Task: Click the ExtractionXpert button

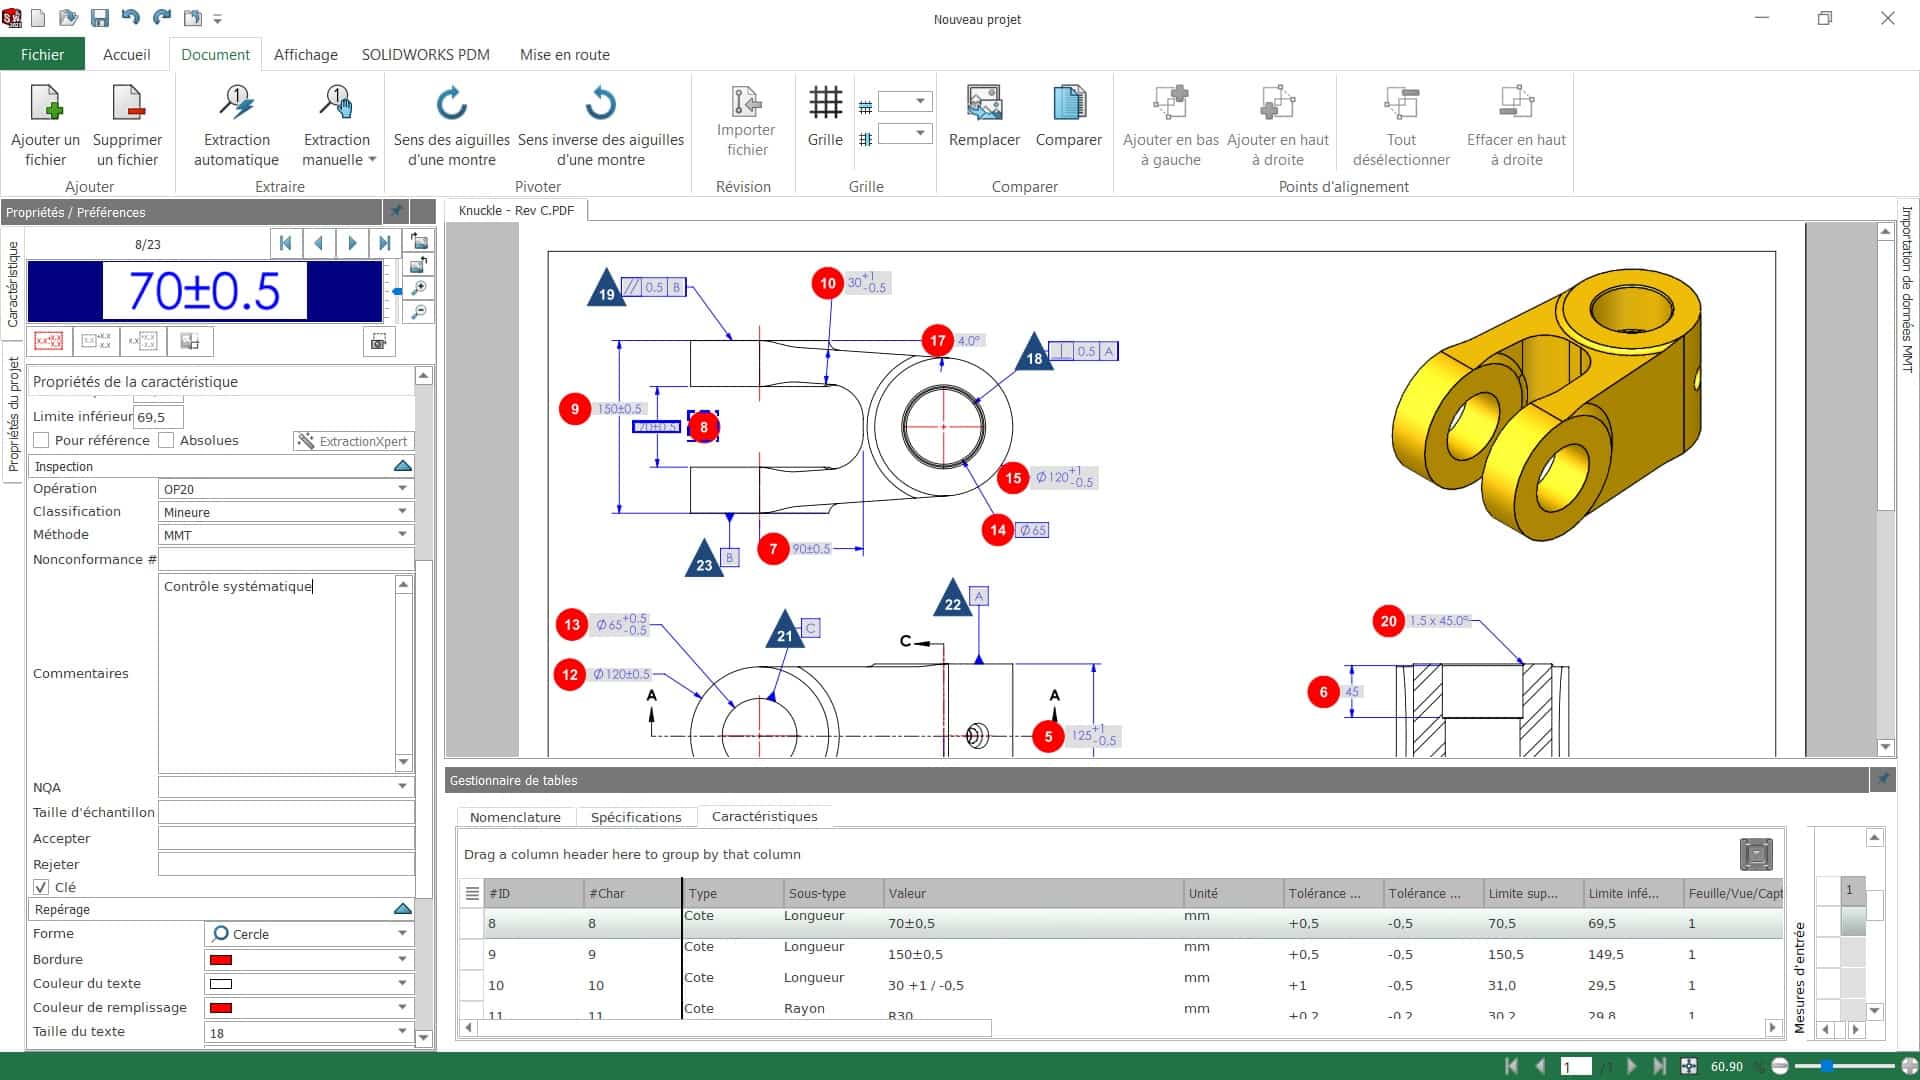Action: tap(353, 441)
